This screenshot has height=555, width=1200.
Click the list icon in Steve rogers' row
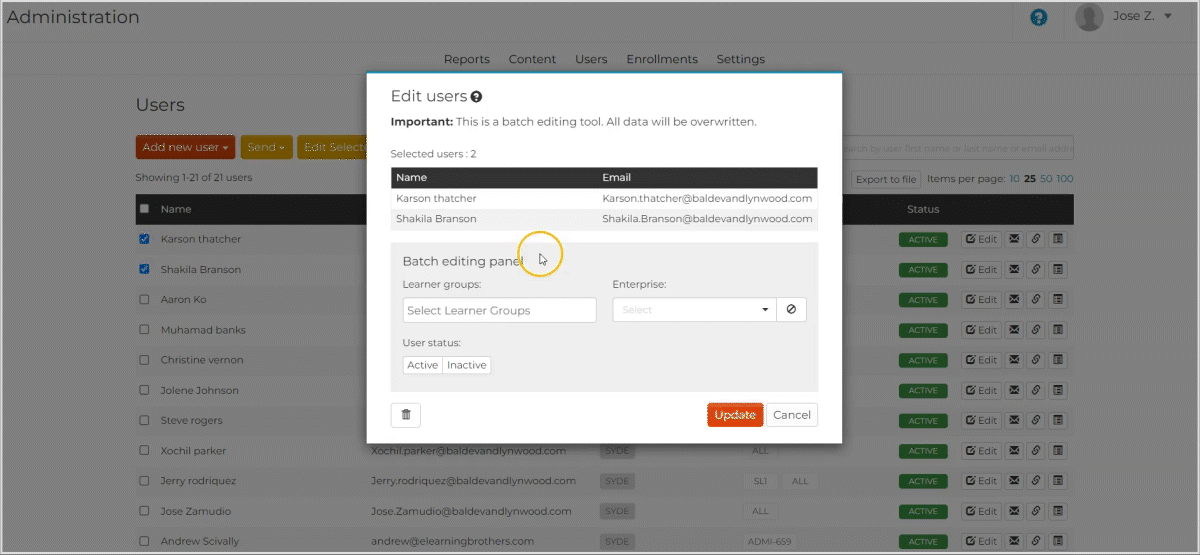pos(1059,421)
